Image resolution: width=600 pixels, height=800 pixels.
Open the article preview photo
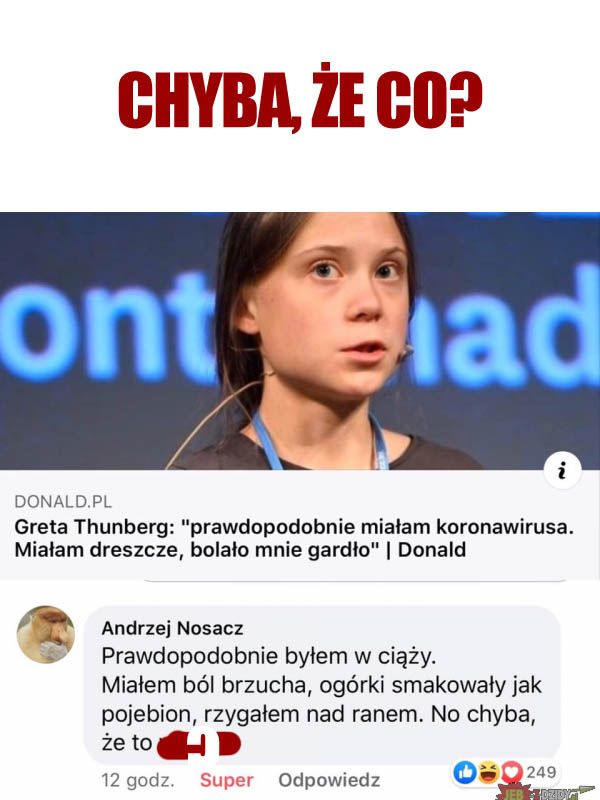[x=300, y=341]
